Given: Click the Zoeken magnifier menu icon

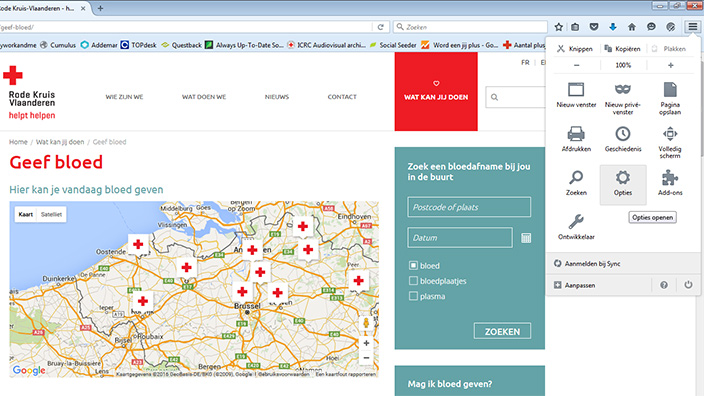Looking at the screenshot, I should point(576,183).
